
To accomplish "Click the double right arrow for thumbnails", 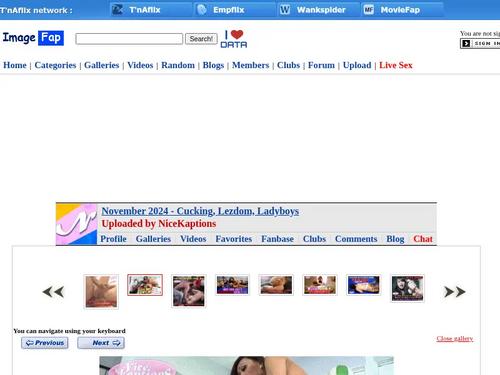I will [x=455, y=292].
